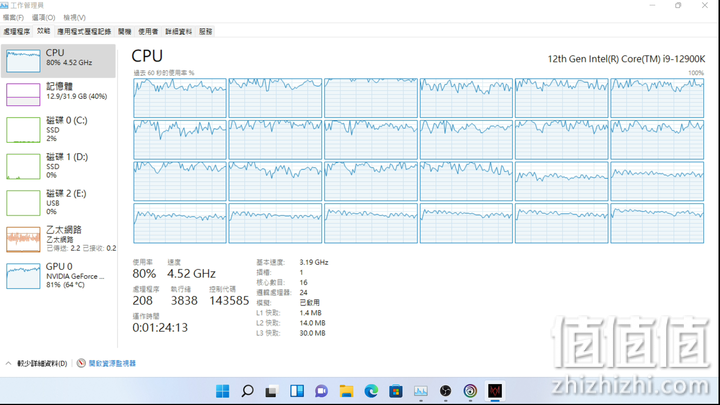Switch to OBS Studio on the taskbar
This screenshot has width=720, height=405.
445,391
